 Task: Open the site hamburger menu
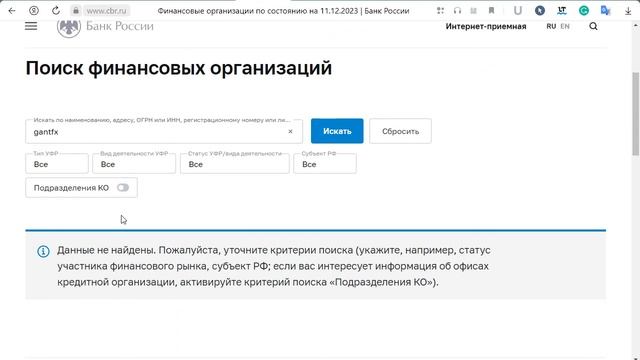(31, 26)
